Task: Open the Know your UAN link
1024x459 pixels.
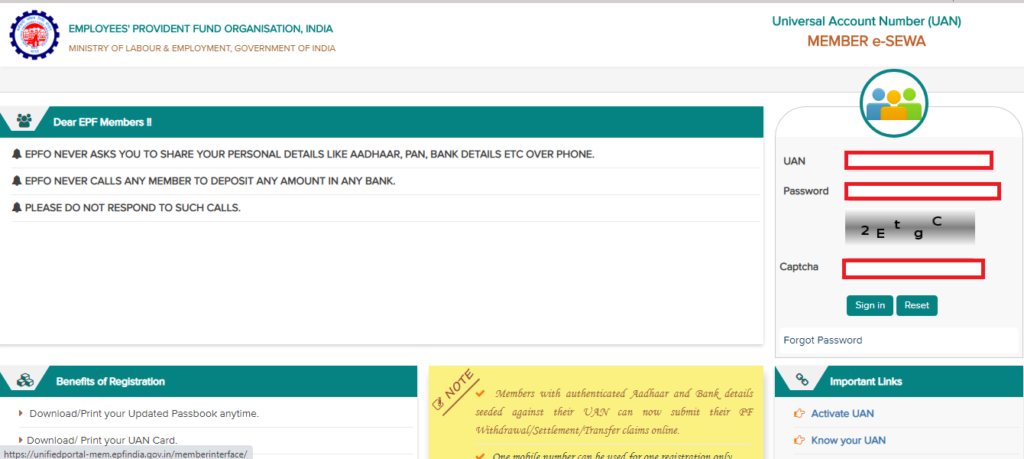Action: click(x=848, y=440)
